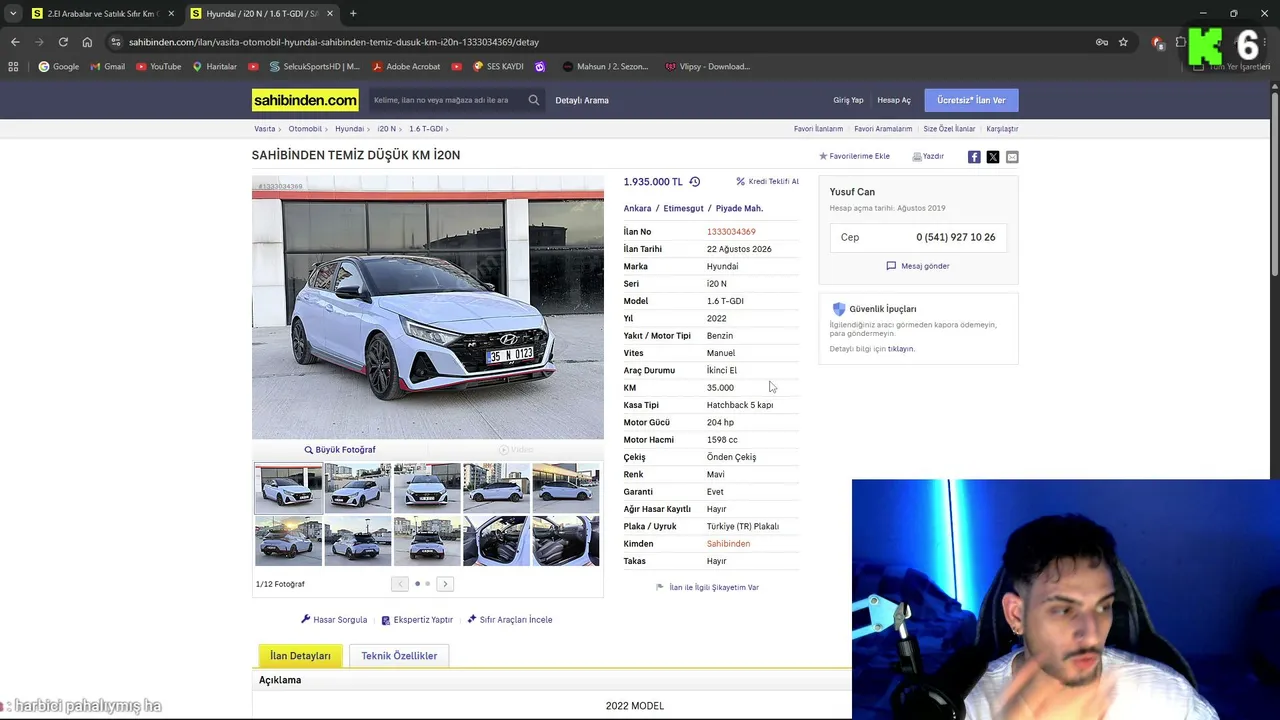Click Hasar Sorgula wrench link
The height and width of the screenshot is (720, 1280).
[x=334, y=620]
